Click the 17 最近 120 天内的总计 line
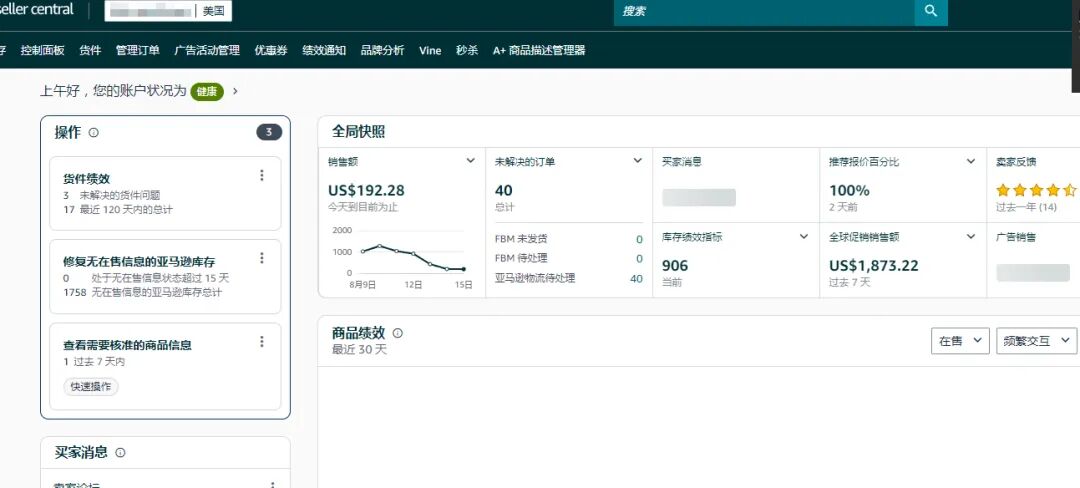Screen dimensions: 1080x488 [118, 209]
